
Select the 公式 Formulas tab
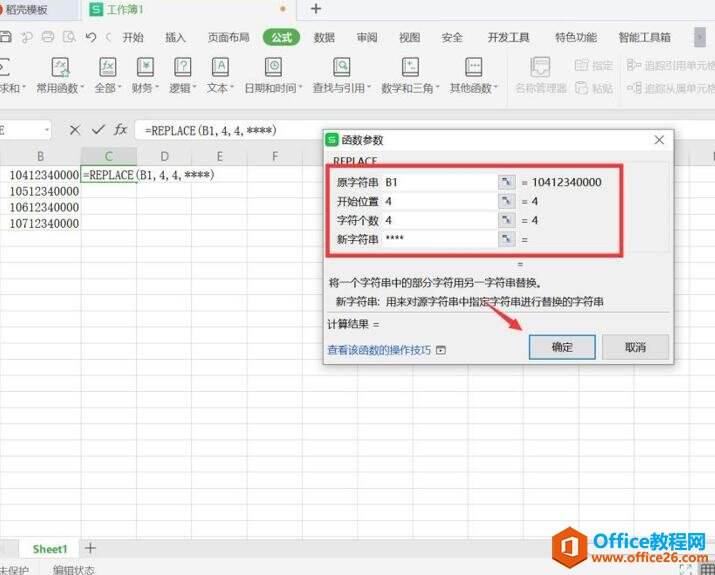coord(281,37)
